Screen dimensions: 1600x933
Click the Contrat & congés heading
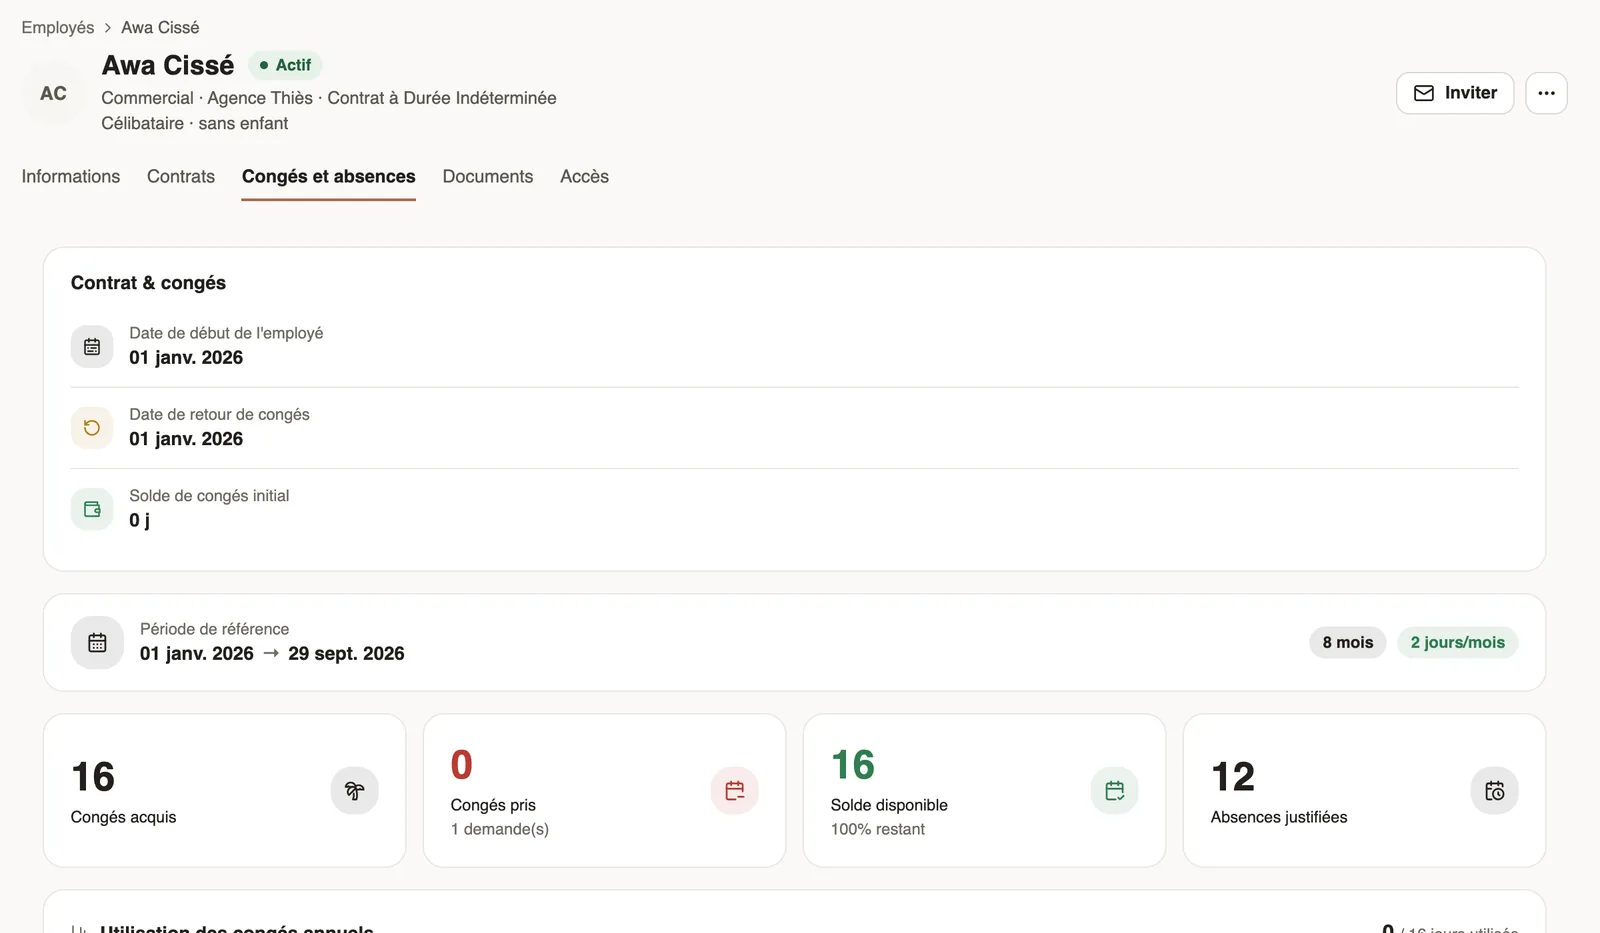(x=148, y=283)
